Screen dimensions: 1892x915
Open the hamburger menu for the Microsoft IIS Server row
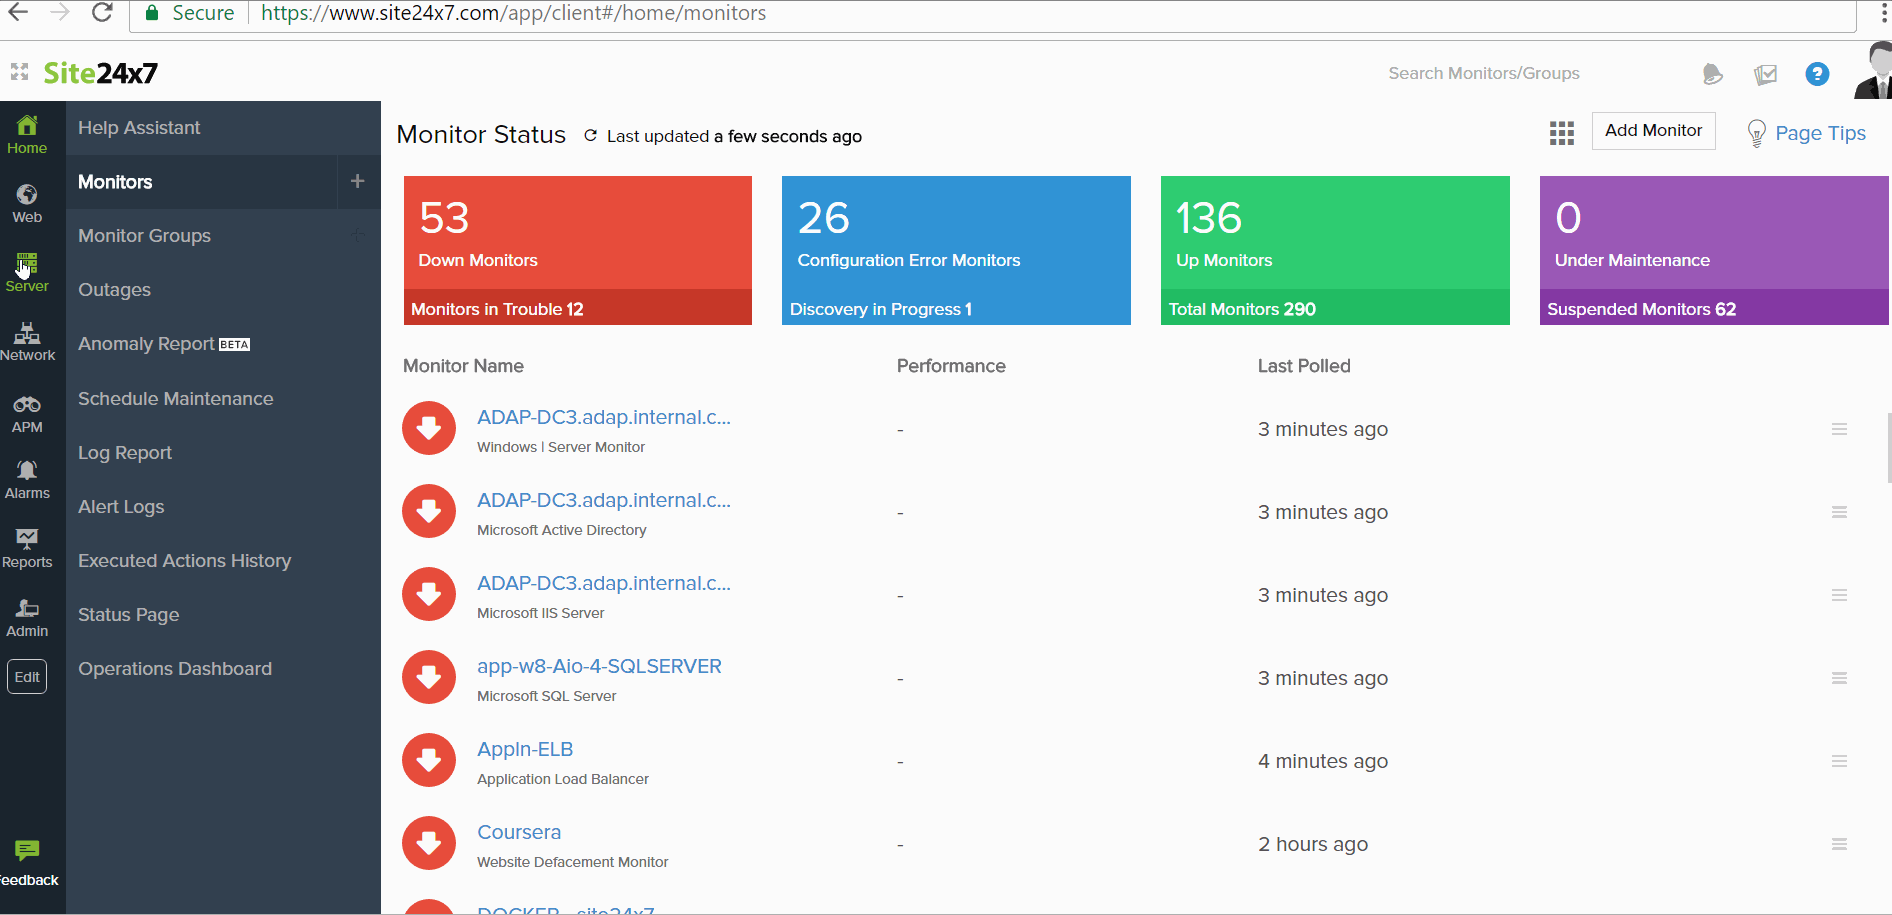coord(1839,595)
